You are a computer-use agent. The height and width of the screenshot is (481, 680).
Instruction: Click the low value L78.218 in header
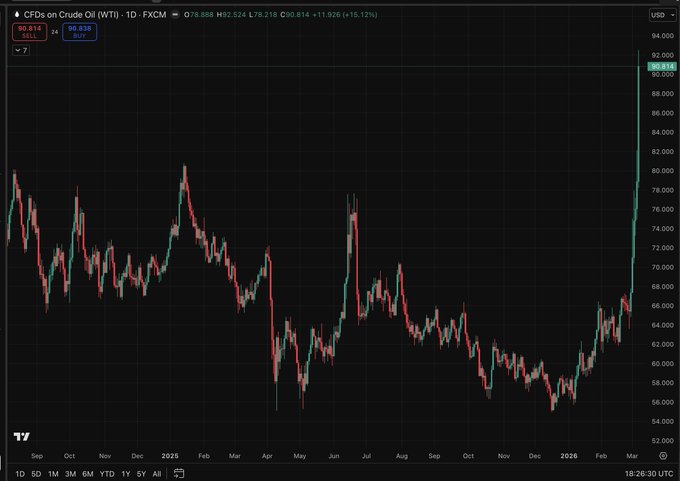[x=263, y=15]
